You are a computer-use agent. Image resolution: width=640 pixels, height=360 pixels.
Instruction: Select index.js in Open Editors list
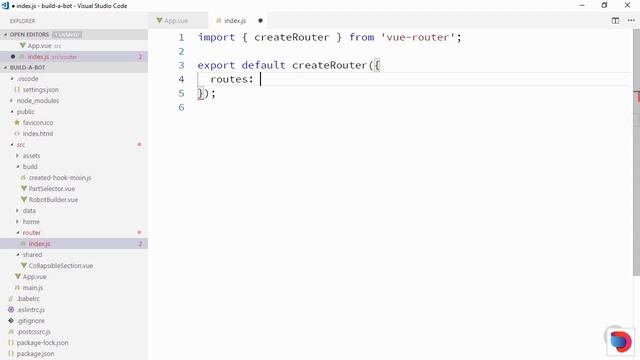pos(74,57)
